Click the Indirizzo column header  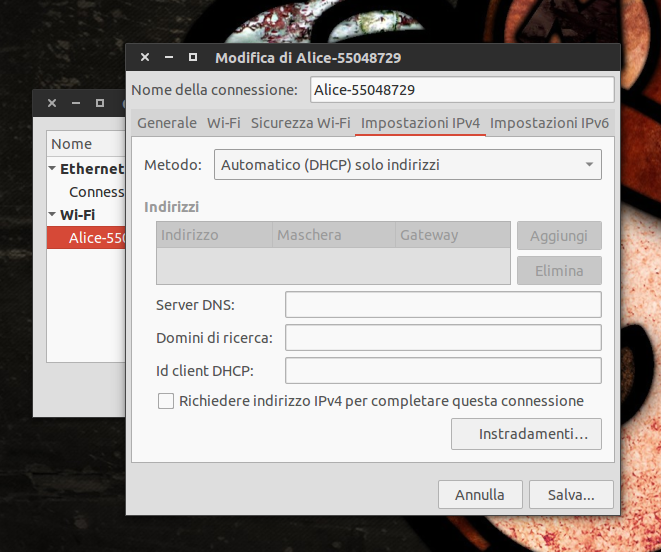[215, 235]
